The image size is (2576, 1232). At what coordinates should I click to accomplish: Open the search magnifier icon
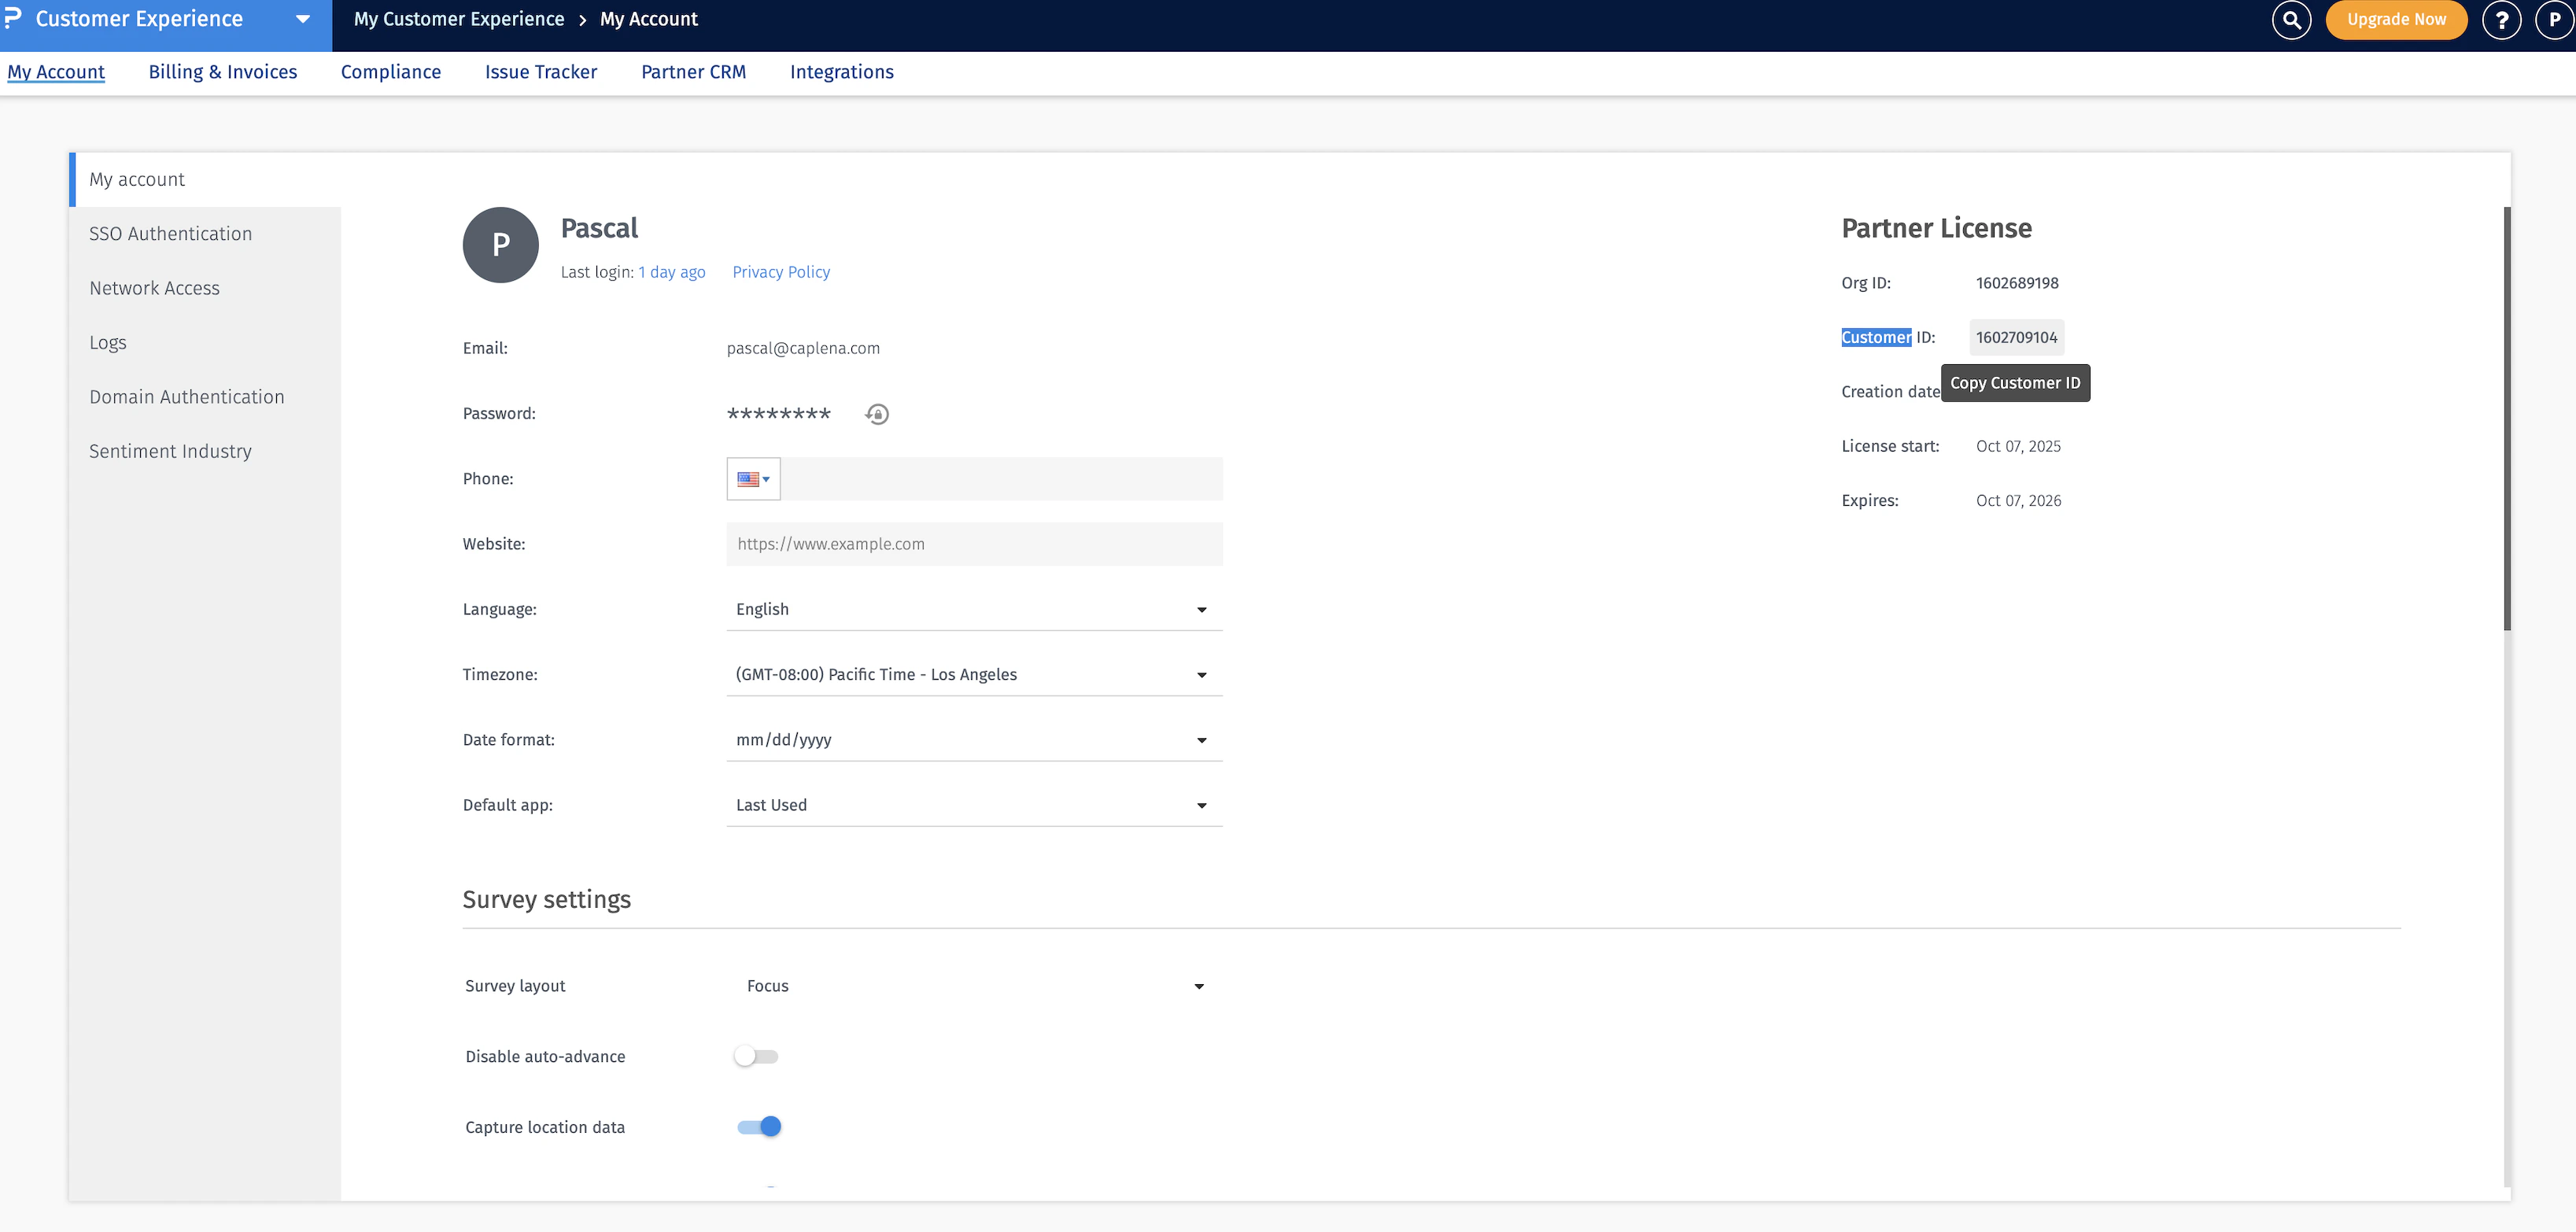[2291, 20]
